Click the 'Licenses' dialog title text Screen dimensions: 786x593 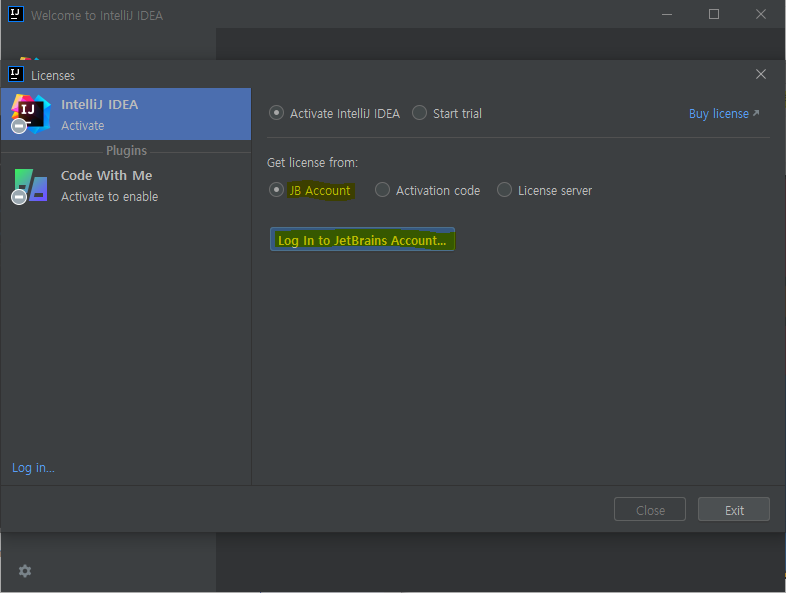pyautogui.click(x=53, y=76)
